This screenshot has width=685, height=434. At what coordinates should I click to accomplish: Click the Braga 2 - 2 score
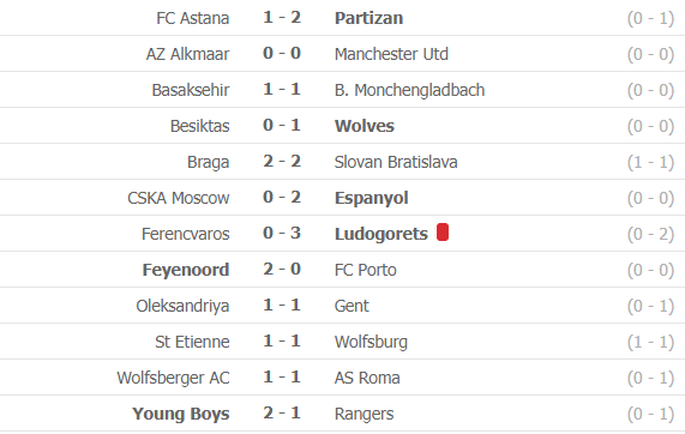click(282, 161)
